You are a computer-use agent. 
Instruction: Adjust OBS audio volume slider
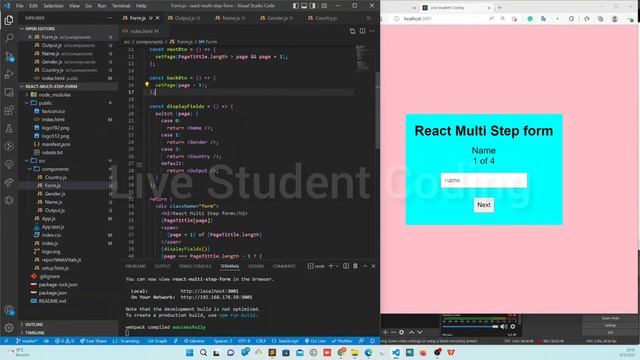(470, 327)
